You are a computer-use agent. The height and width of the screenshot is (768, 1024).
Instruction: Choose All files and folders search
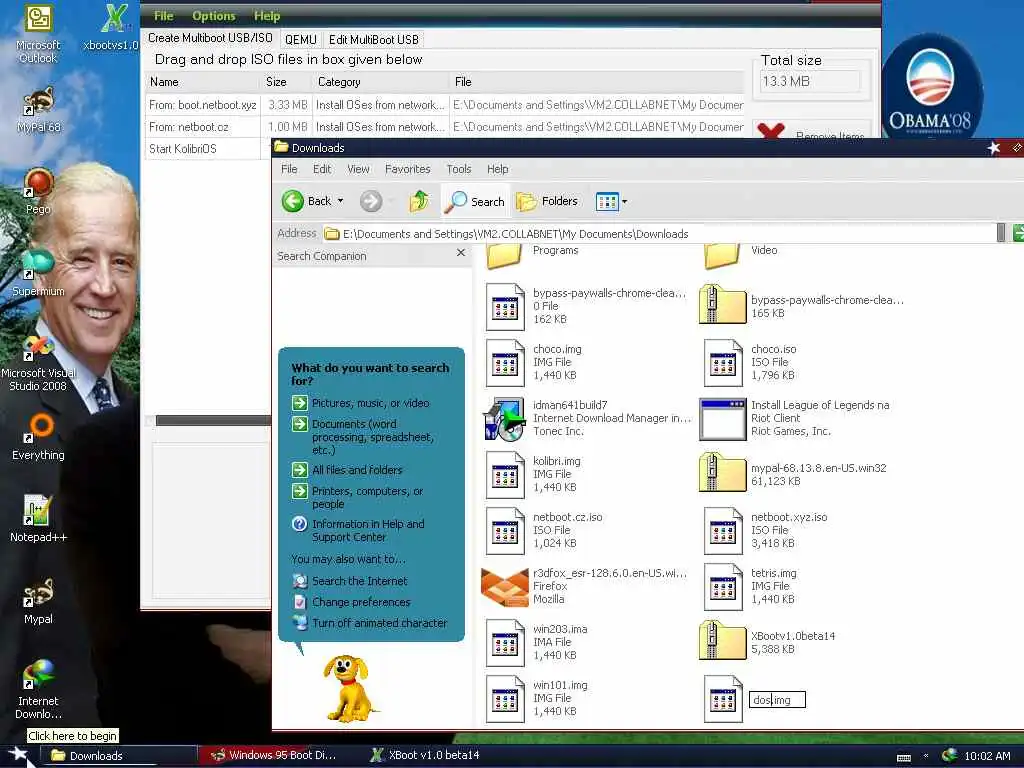[357, 470]
